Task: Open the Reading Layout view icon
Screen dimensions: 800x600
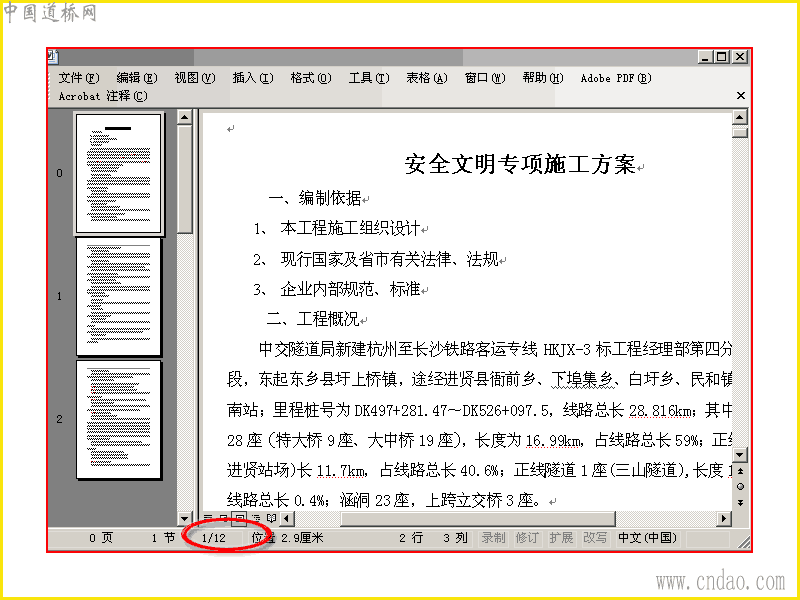Action: (x=271, y=518)
